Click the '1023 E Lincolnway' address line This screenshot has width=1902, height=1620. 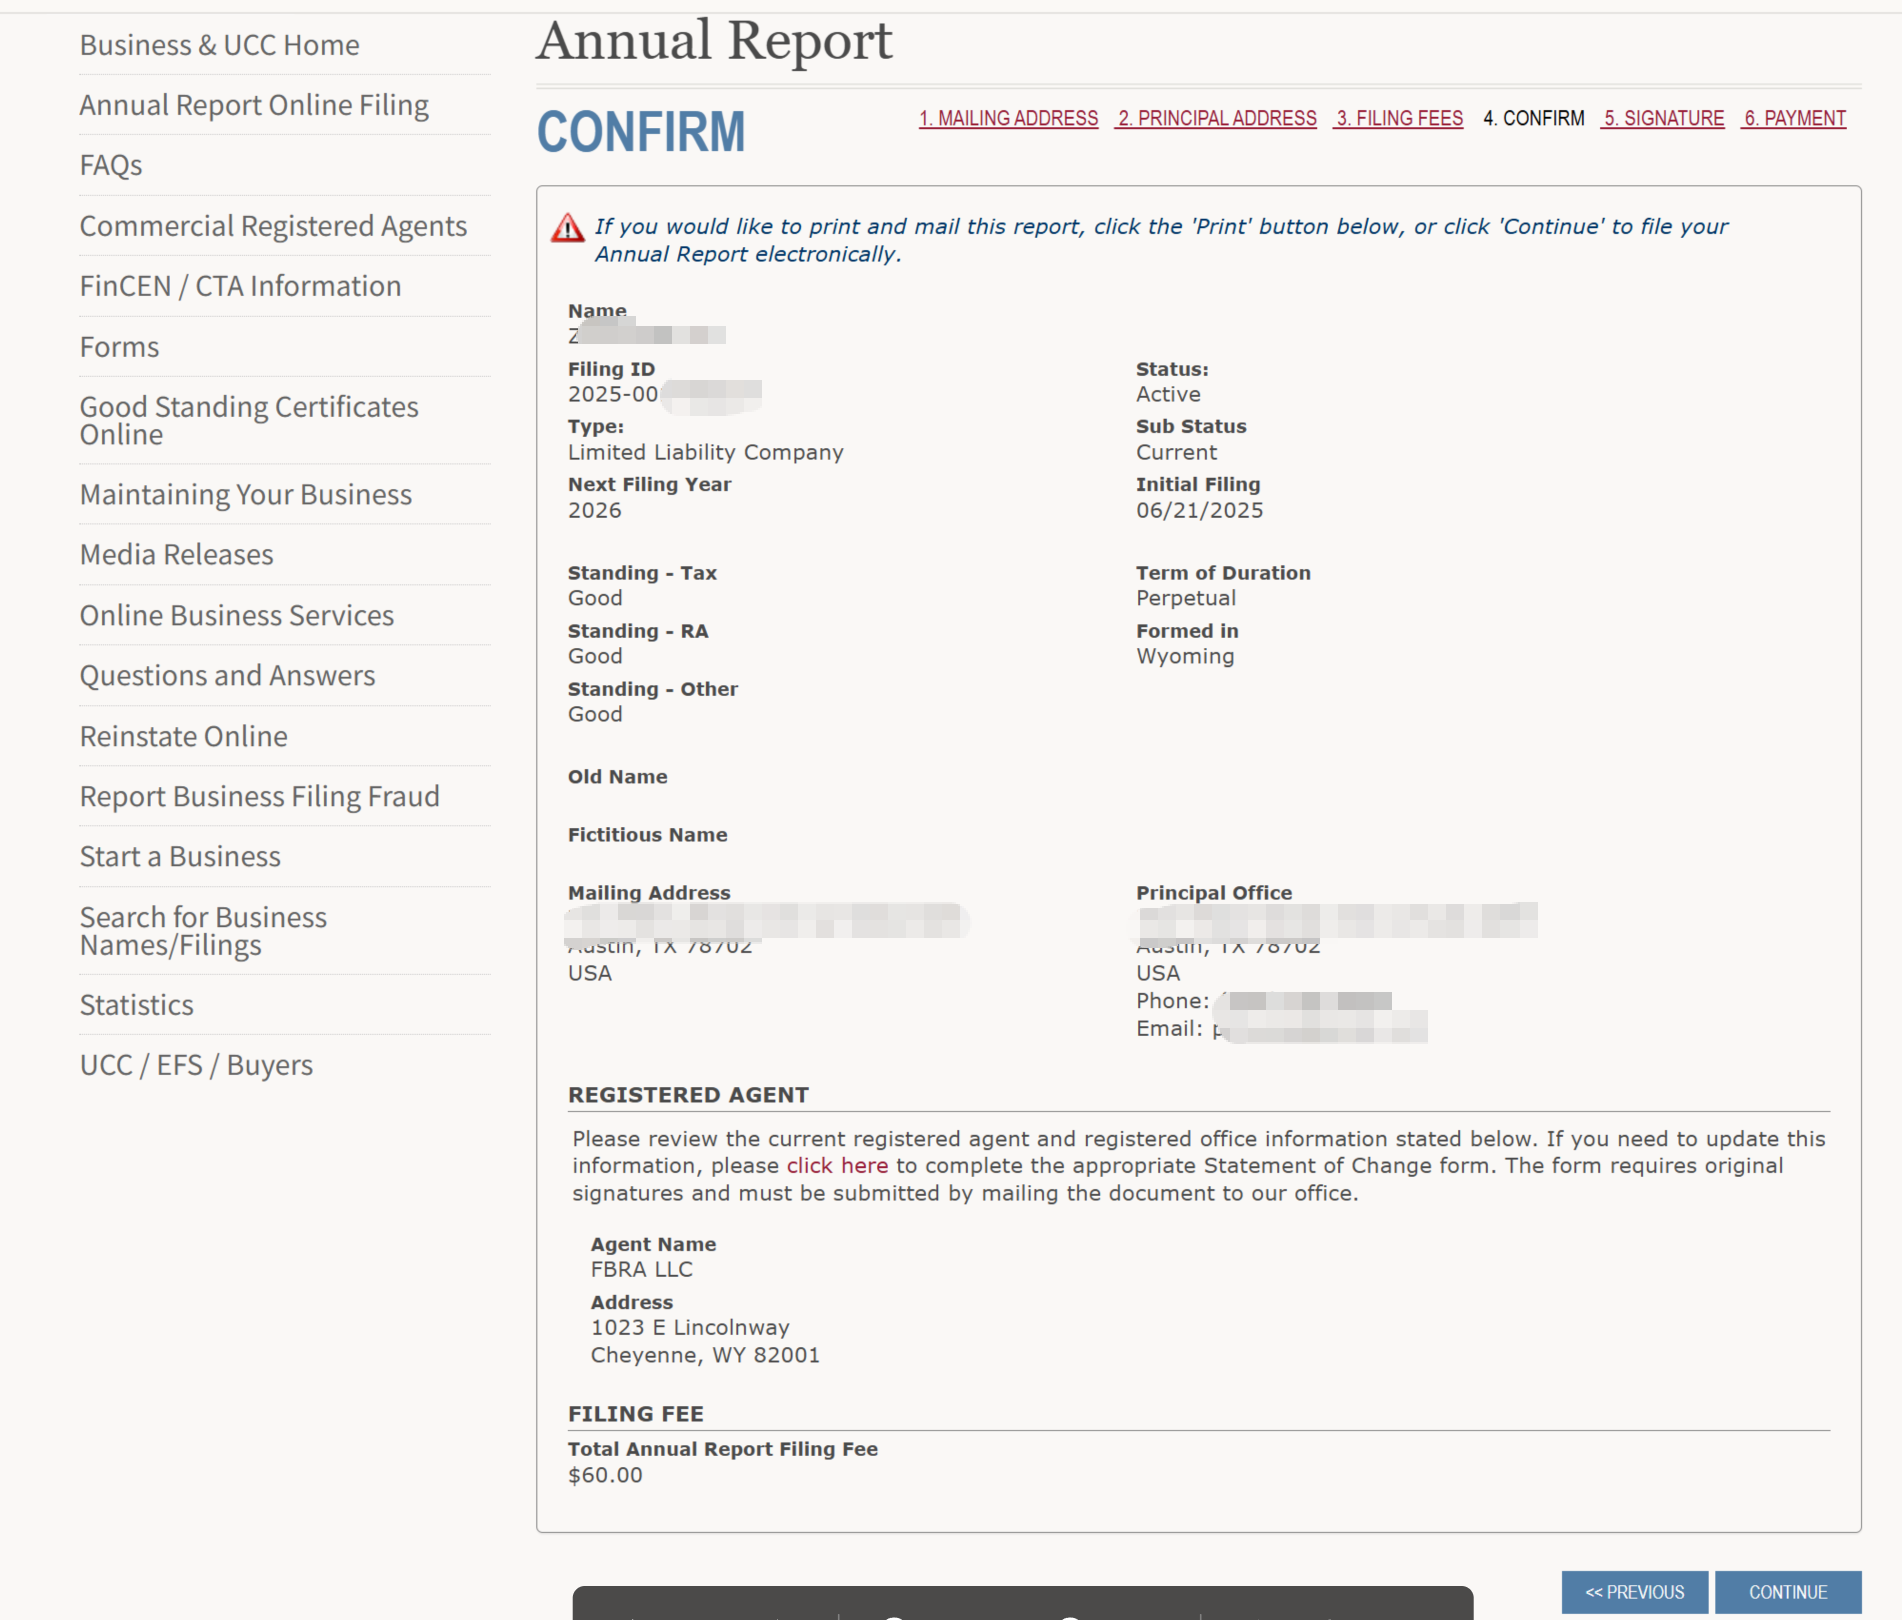point(690,1328)
